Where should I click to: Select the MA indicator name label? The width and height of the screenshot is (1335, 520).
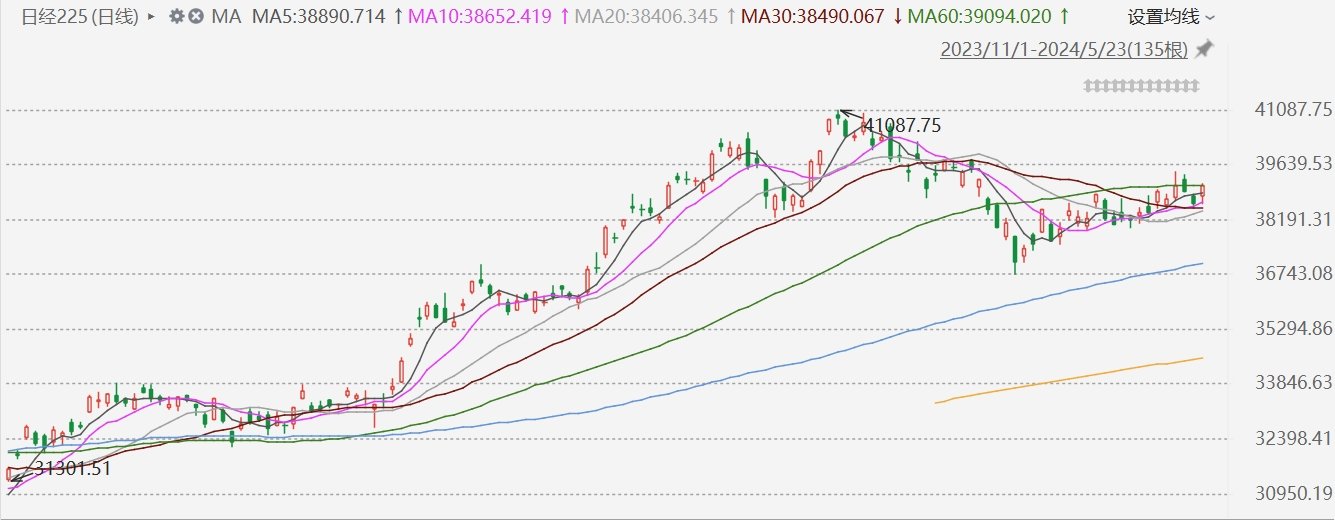(226, 17)
